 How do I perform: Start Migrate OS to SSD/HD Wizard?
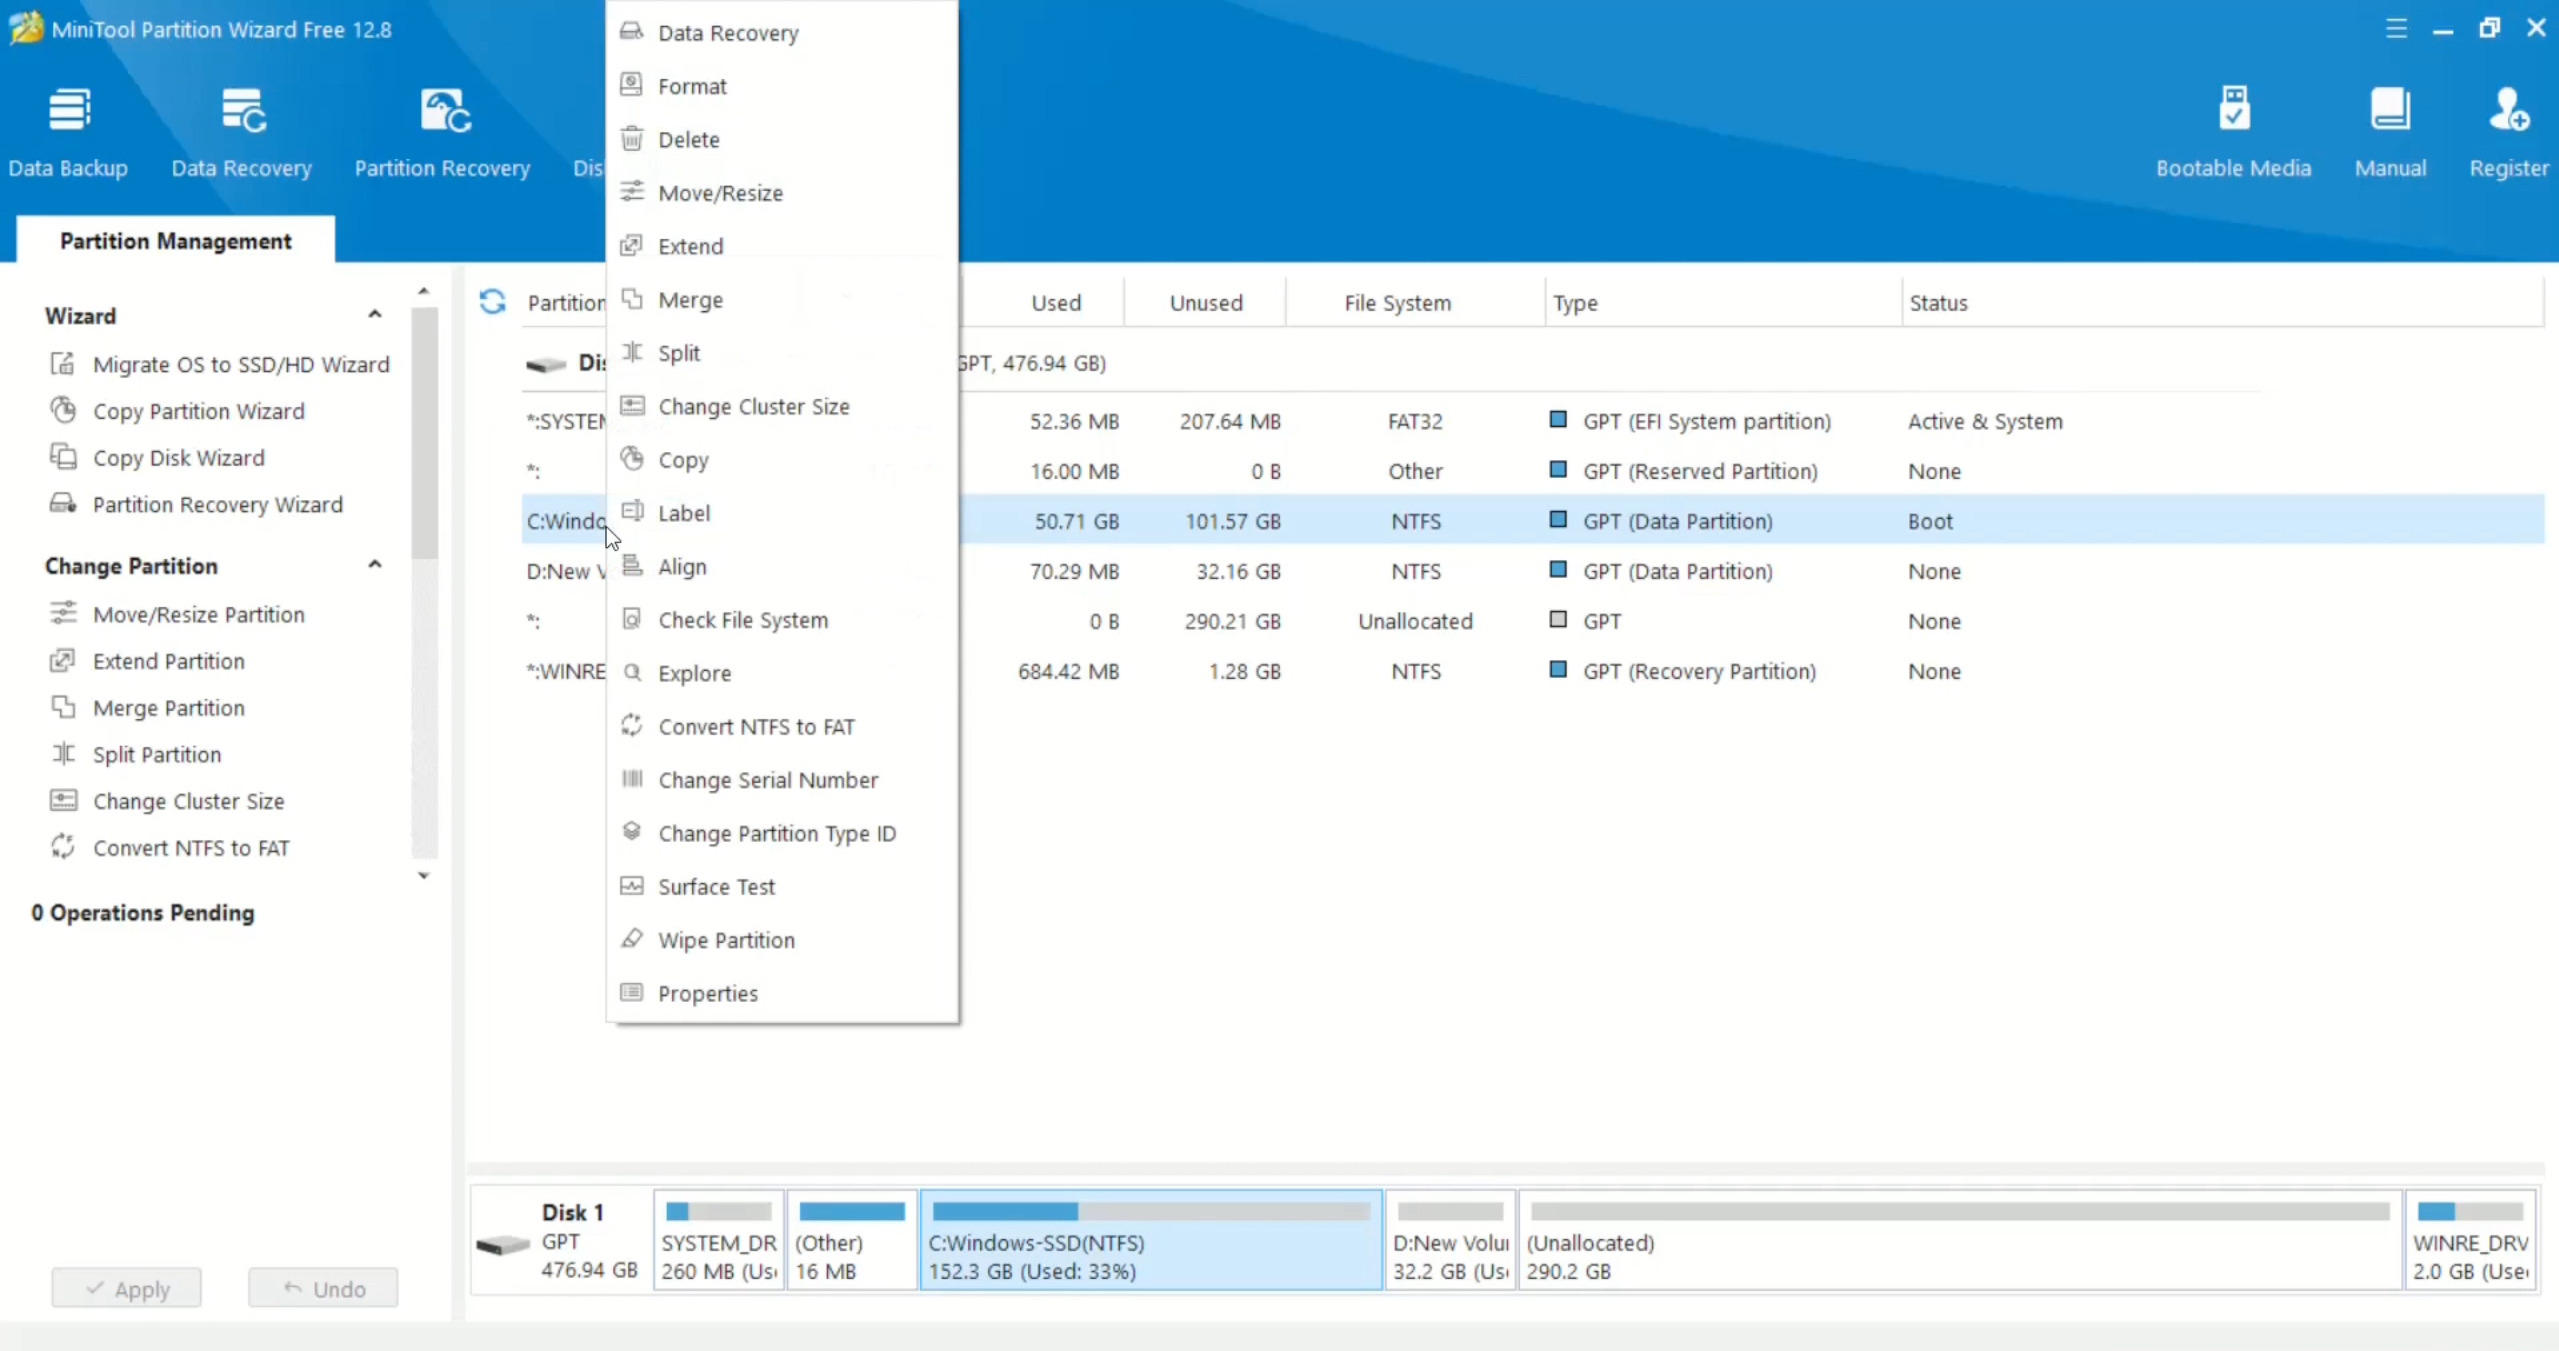pyautogui.click(x=240, y=364)
